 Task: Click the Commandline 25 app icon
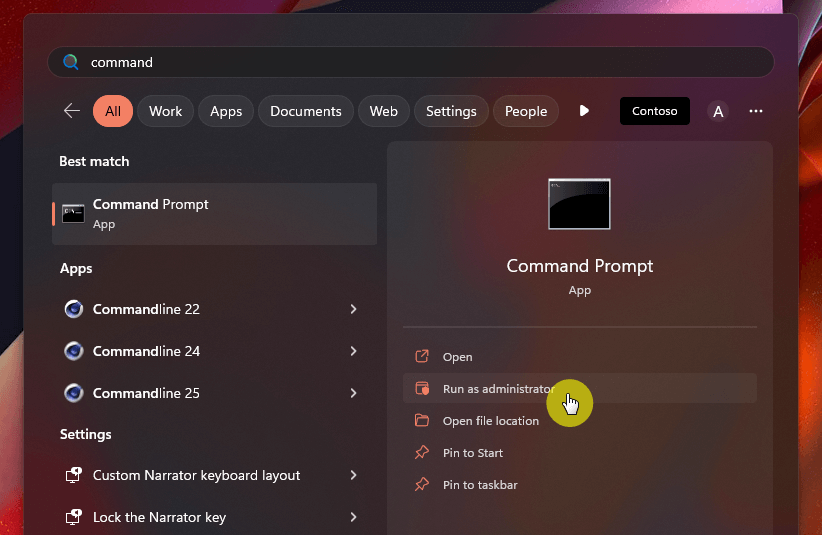tap(73, 393)
